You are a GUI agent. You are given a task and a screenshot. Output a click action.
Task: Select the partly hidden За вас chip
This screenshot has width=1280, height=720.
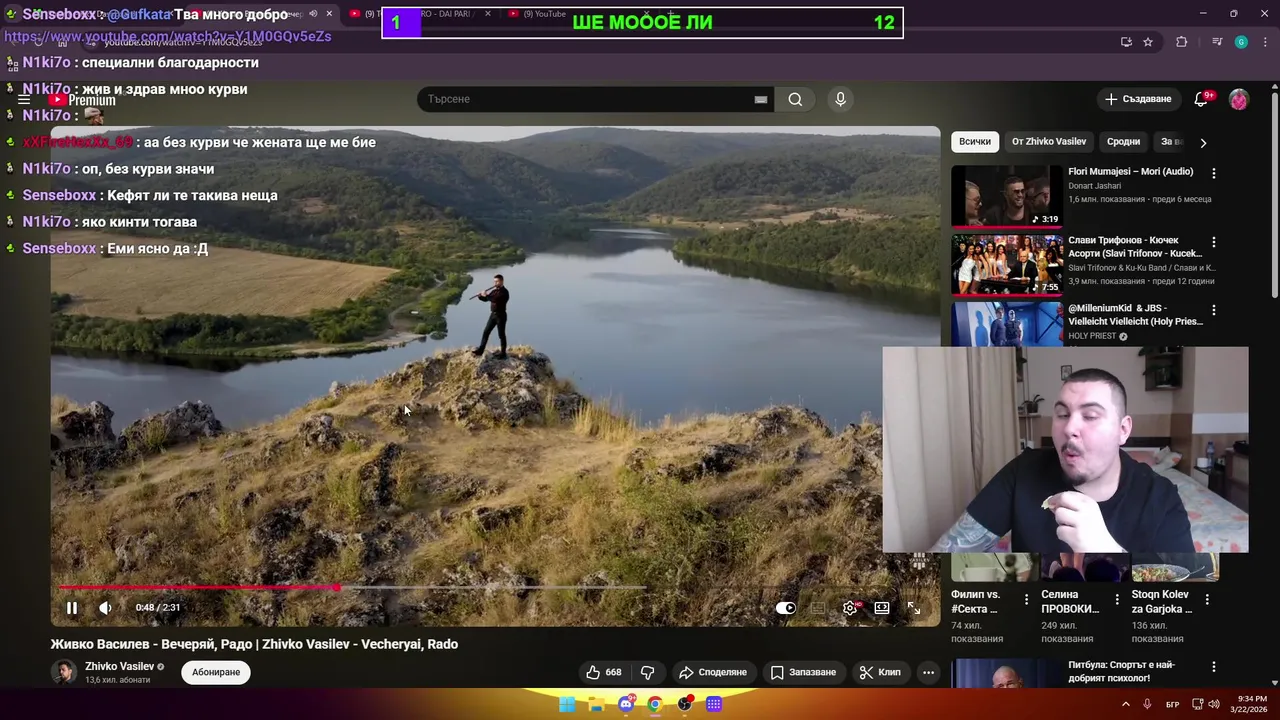1171,142
